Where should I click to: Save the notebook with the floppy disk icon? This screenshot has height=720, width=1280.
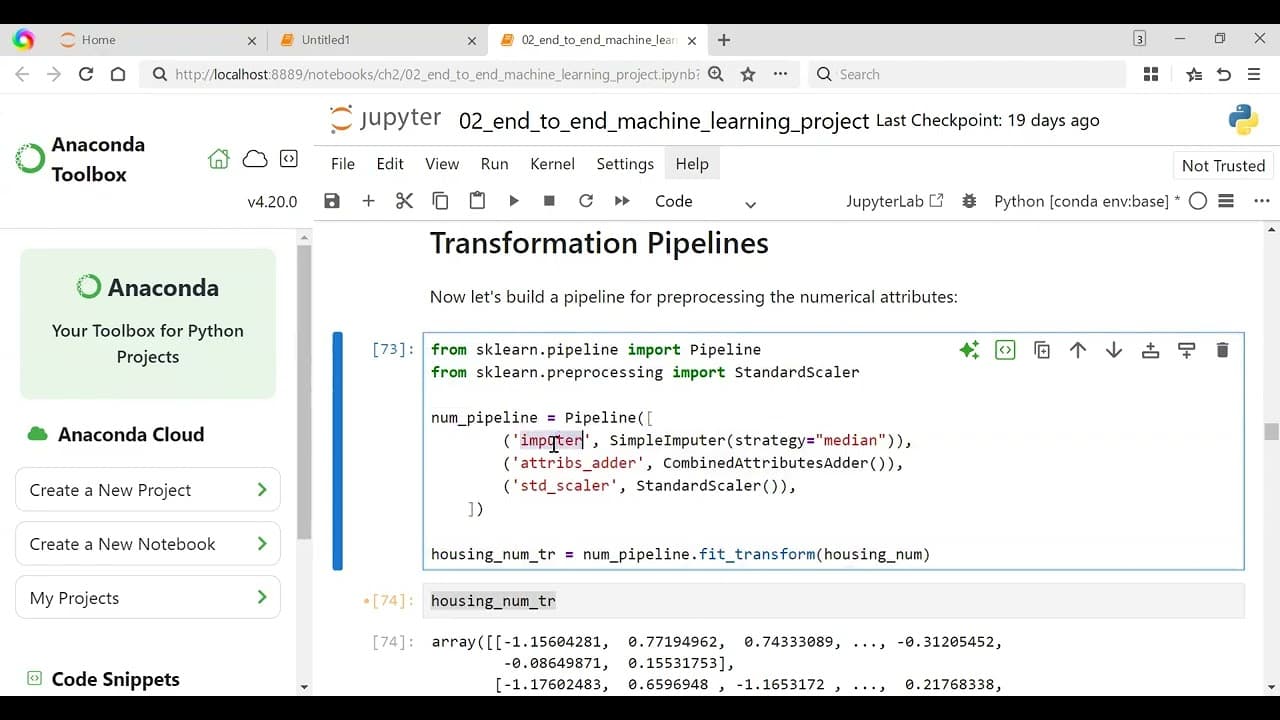[x=332, y=201]
